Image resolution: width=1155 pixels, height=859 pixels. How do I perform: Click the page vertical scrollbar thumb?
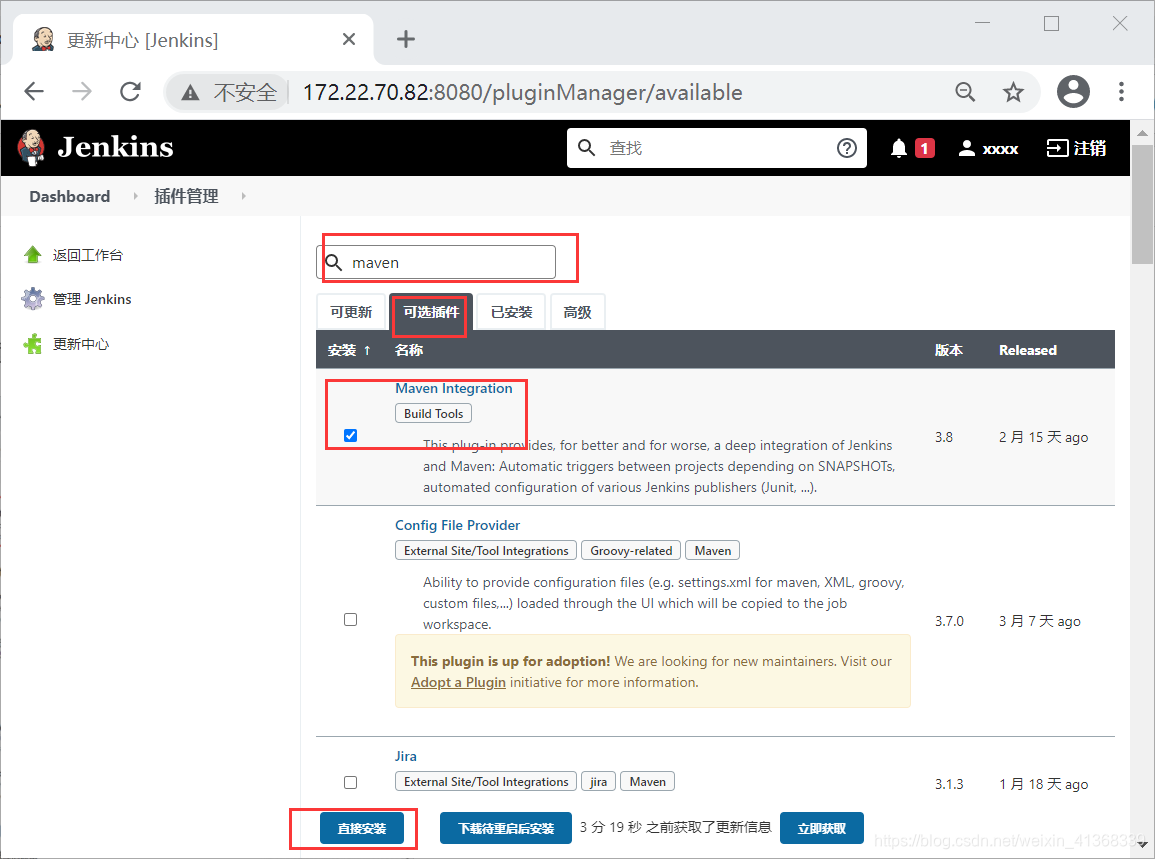pos(1142,203)
